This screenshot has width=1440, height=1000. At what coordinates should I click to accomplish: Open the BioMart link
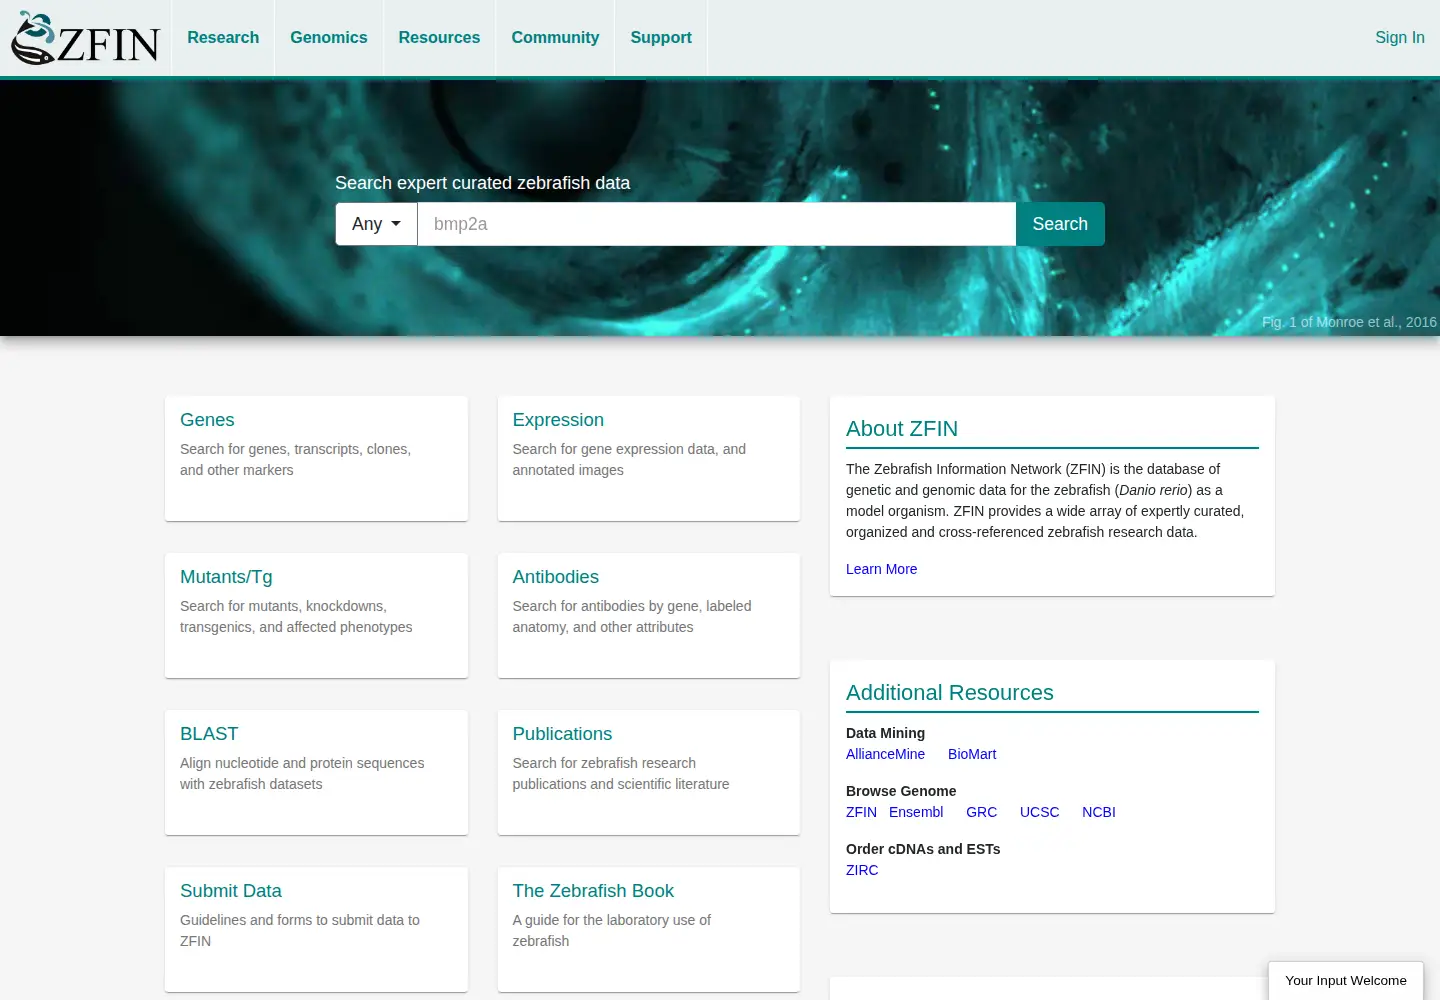972,754
